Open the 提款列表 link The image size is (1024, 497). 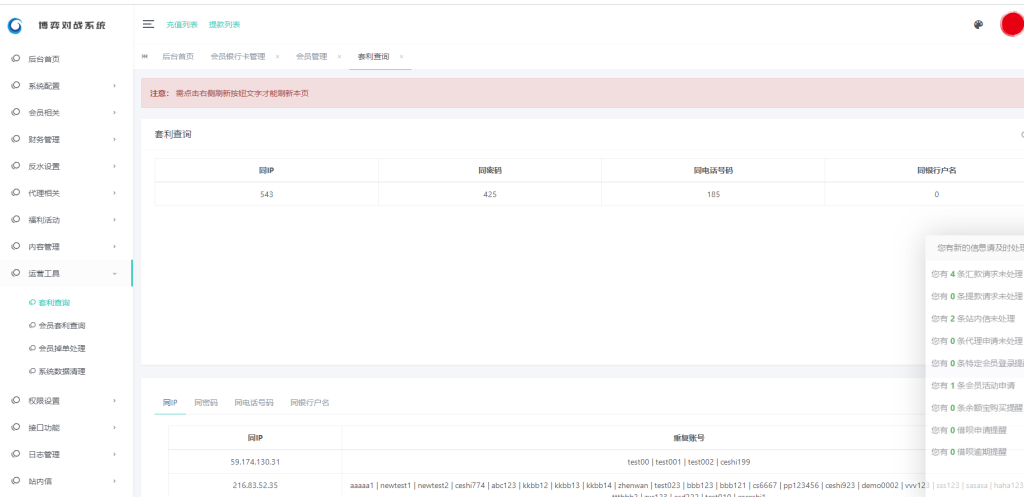click(224, 24)
